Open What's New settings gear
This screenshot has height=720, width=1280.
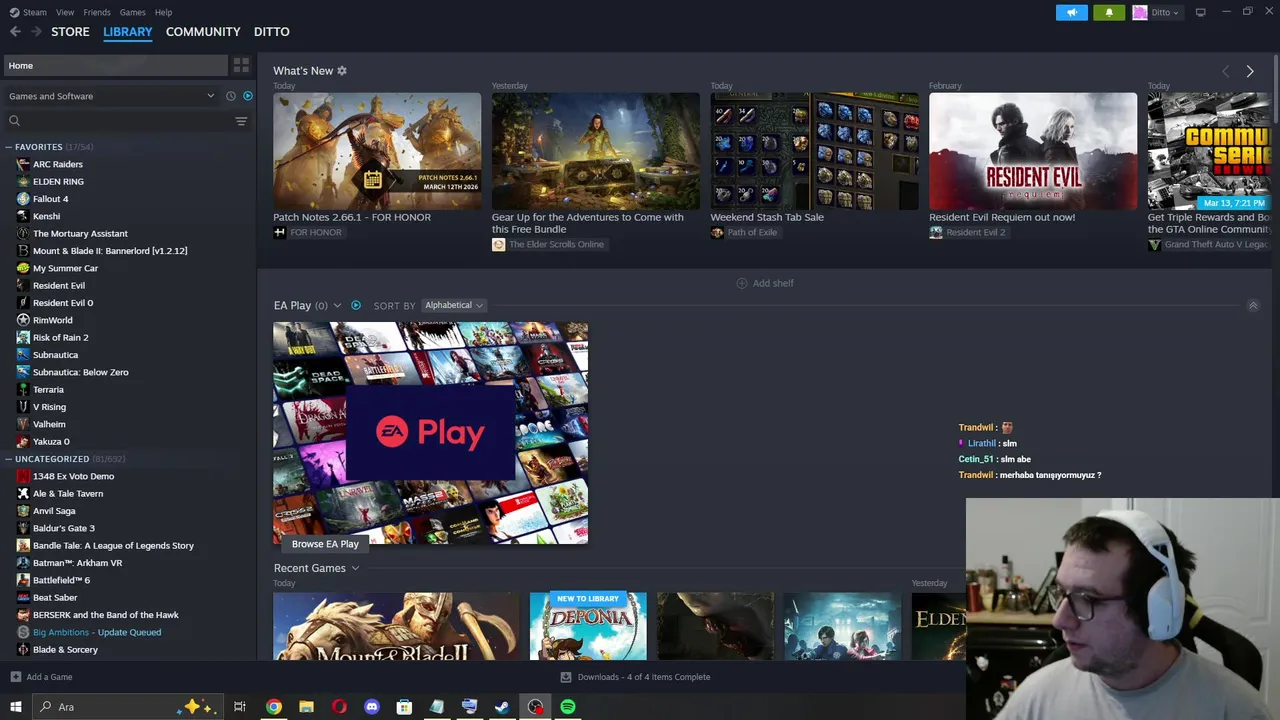[342, 71]
